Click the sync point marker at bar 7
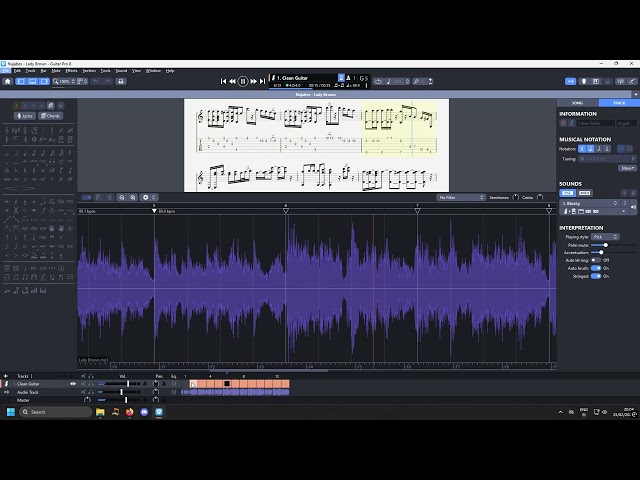The image size is (640, 480). (x=417, y=211)
